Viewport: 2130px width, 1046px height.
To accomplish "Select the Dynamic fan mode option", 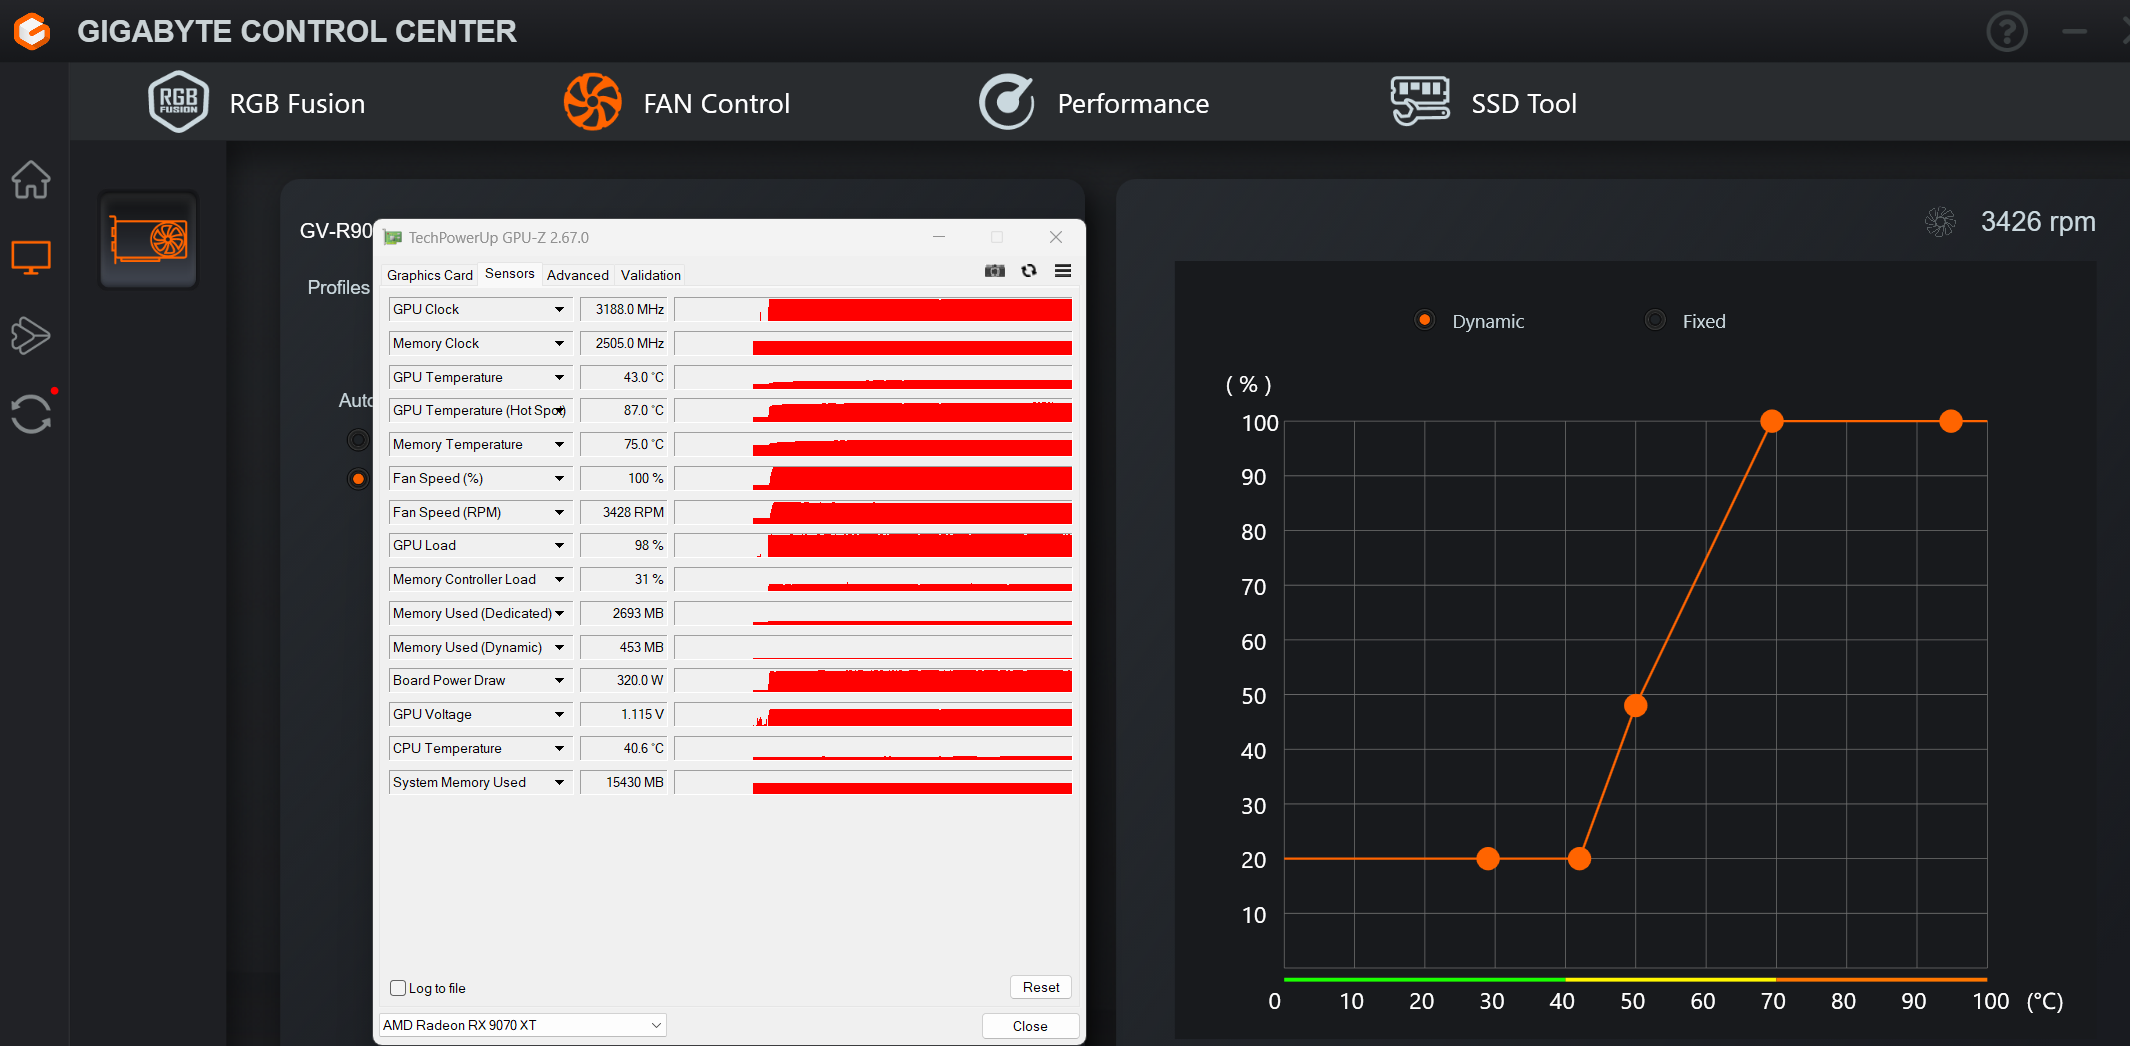I will click(x=1425, y=320).
